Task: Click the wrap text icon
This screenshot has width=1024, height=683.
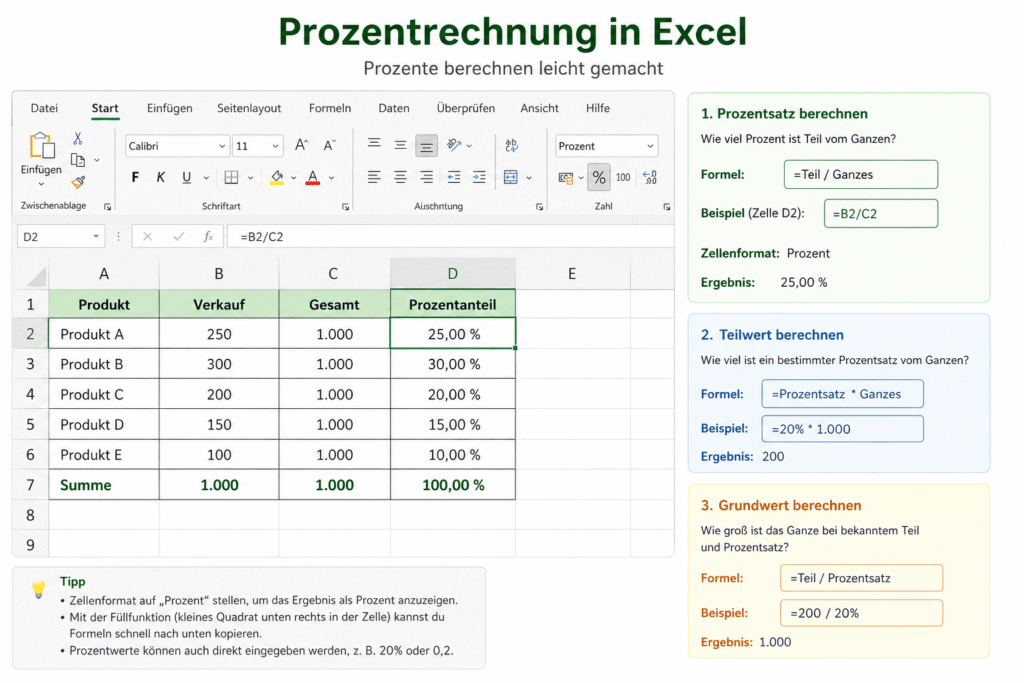Action: click(x=511, y=145)
